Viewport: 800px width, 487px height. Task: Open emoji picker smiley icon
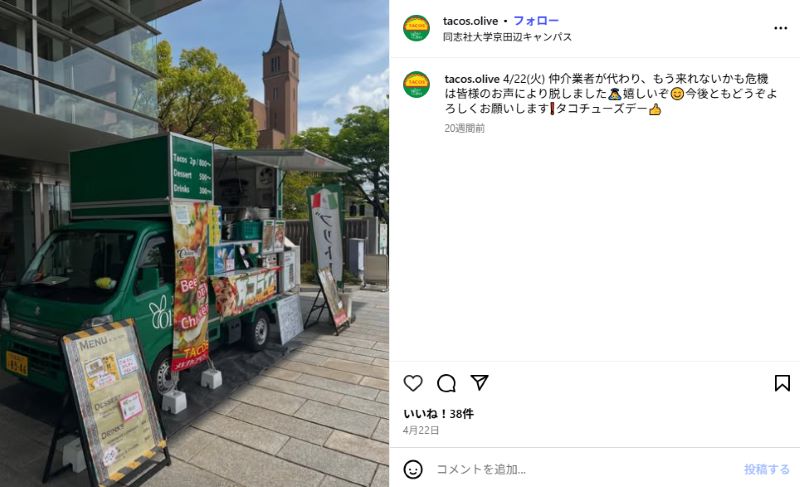(413, 469)
